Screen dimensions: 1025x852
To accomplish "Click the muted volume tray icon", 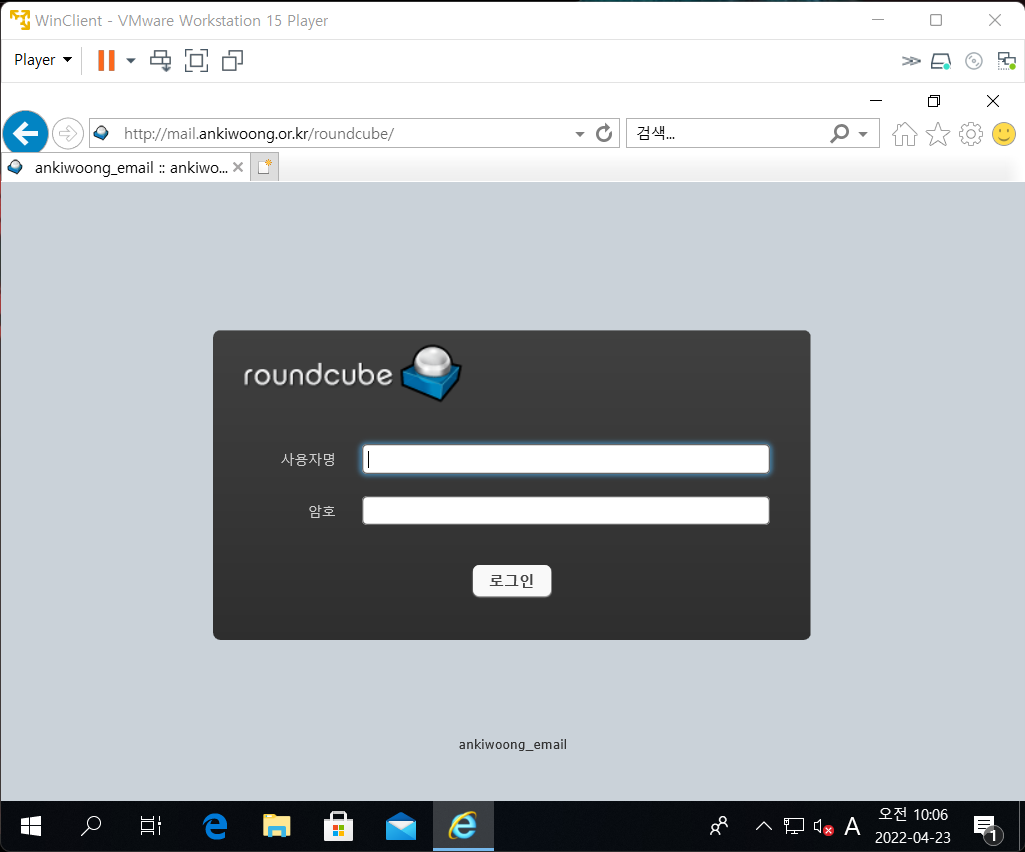I will 823,826.
